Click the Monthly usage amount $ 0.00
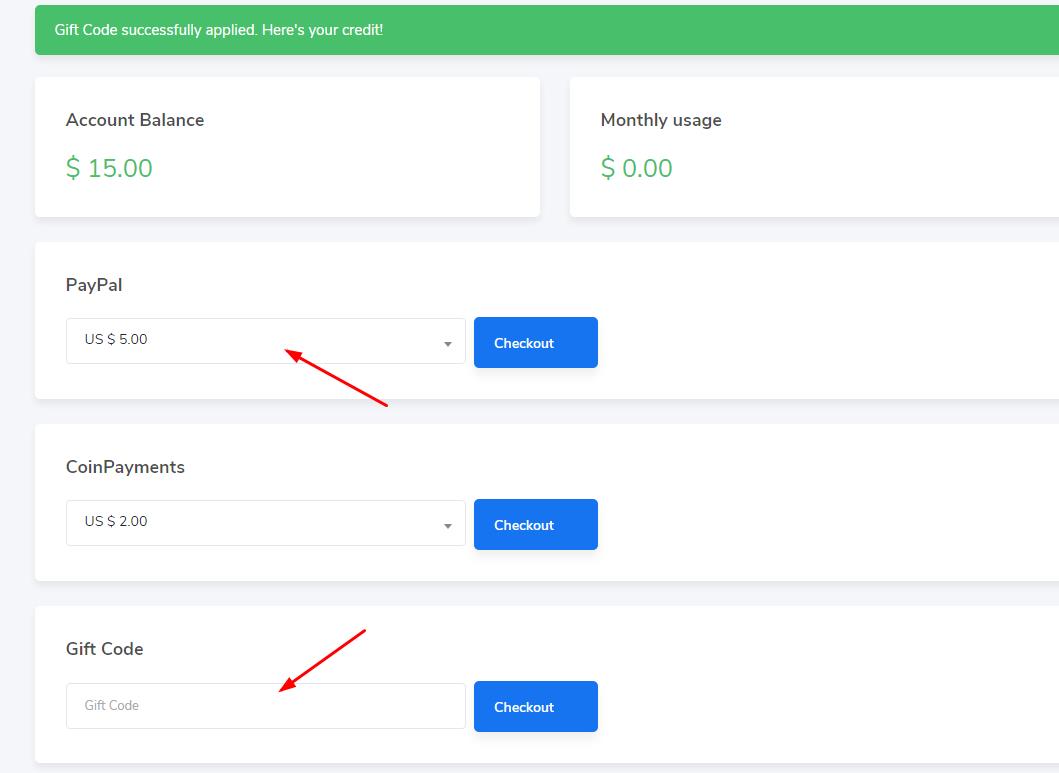Screen dimensions: 1059x773 click(637, 167)
